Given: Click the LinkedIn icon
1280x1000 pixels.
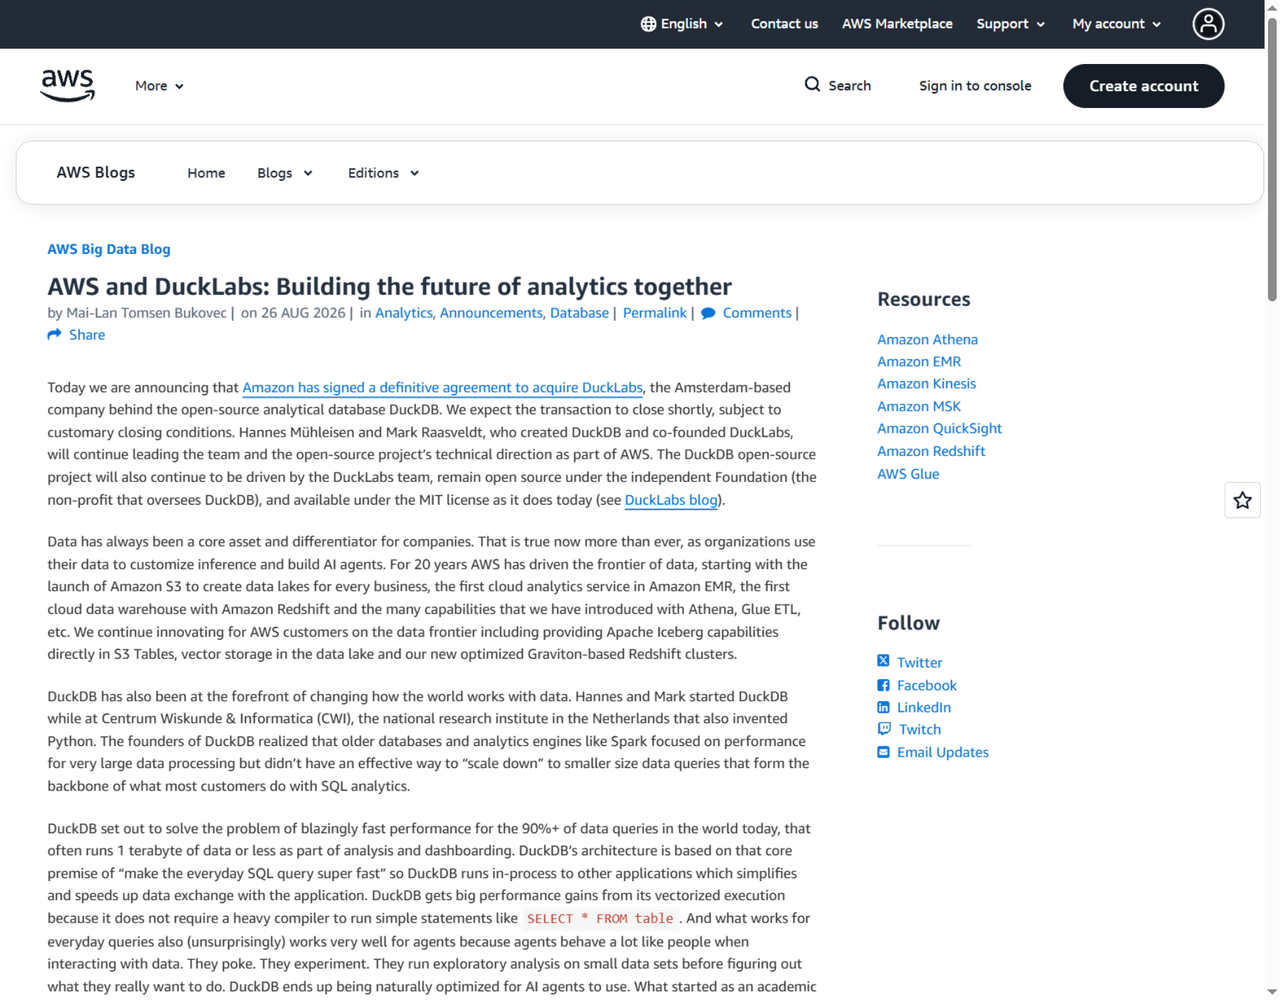Looking at the screenshot, I should point(883,707).
